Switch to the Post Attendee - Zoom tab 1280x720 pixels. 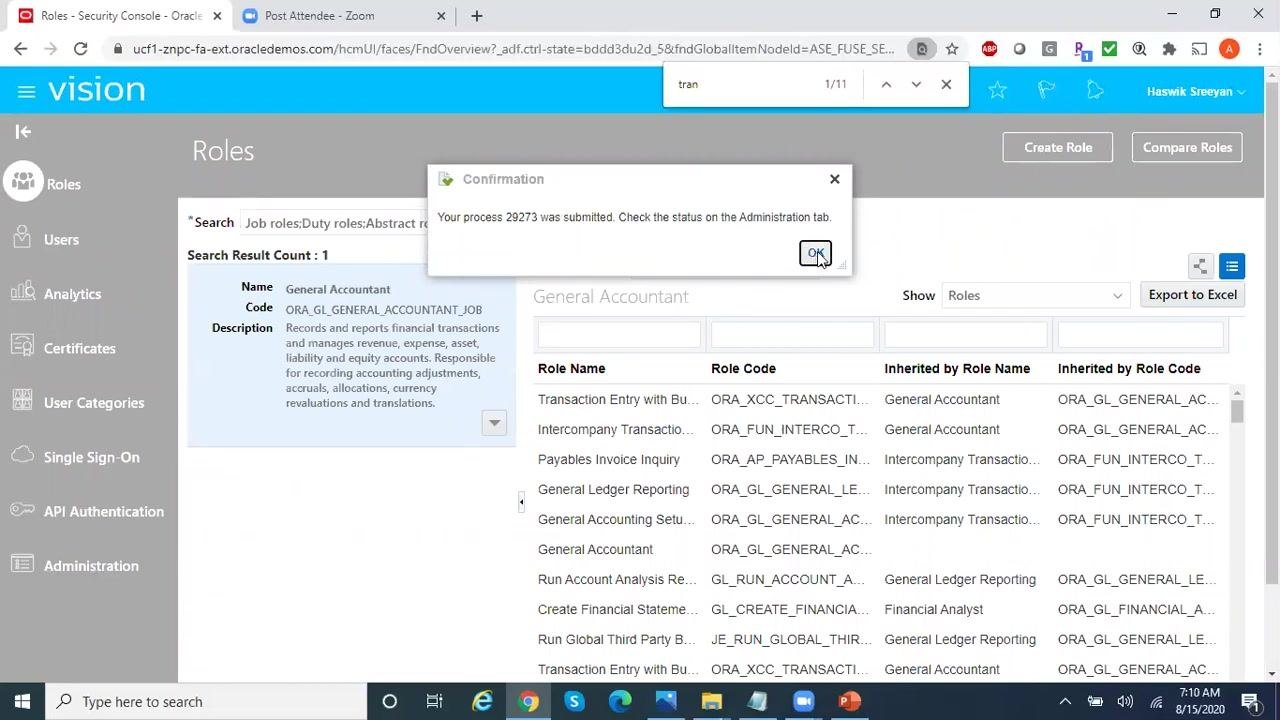342,16
